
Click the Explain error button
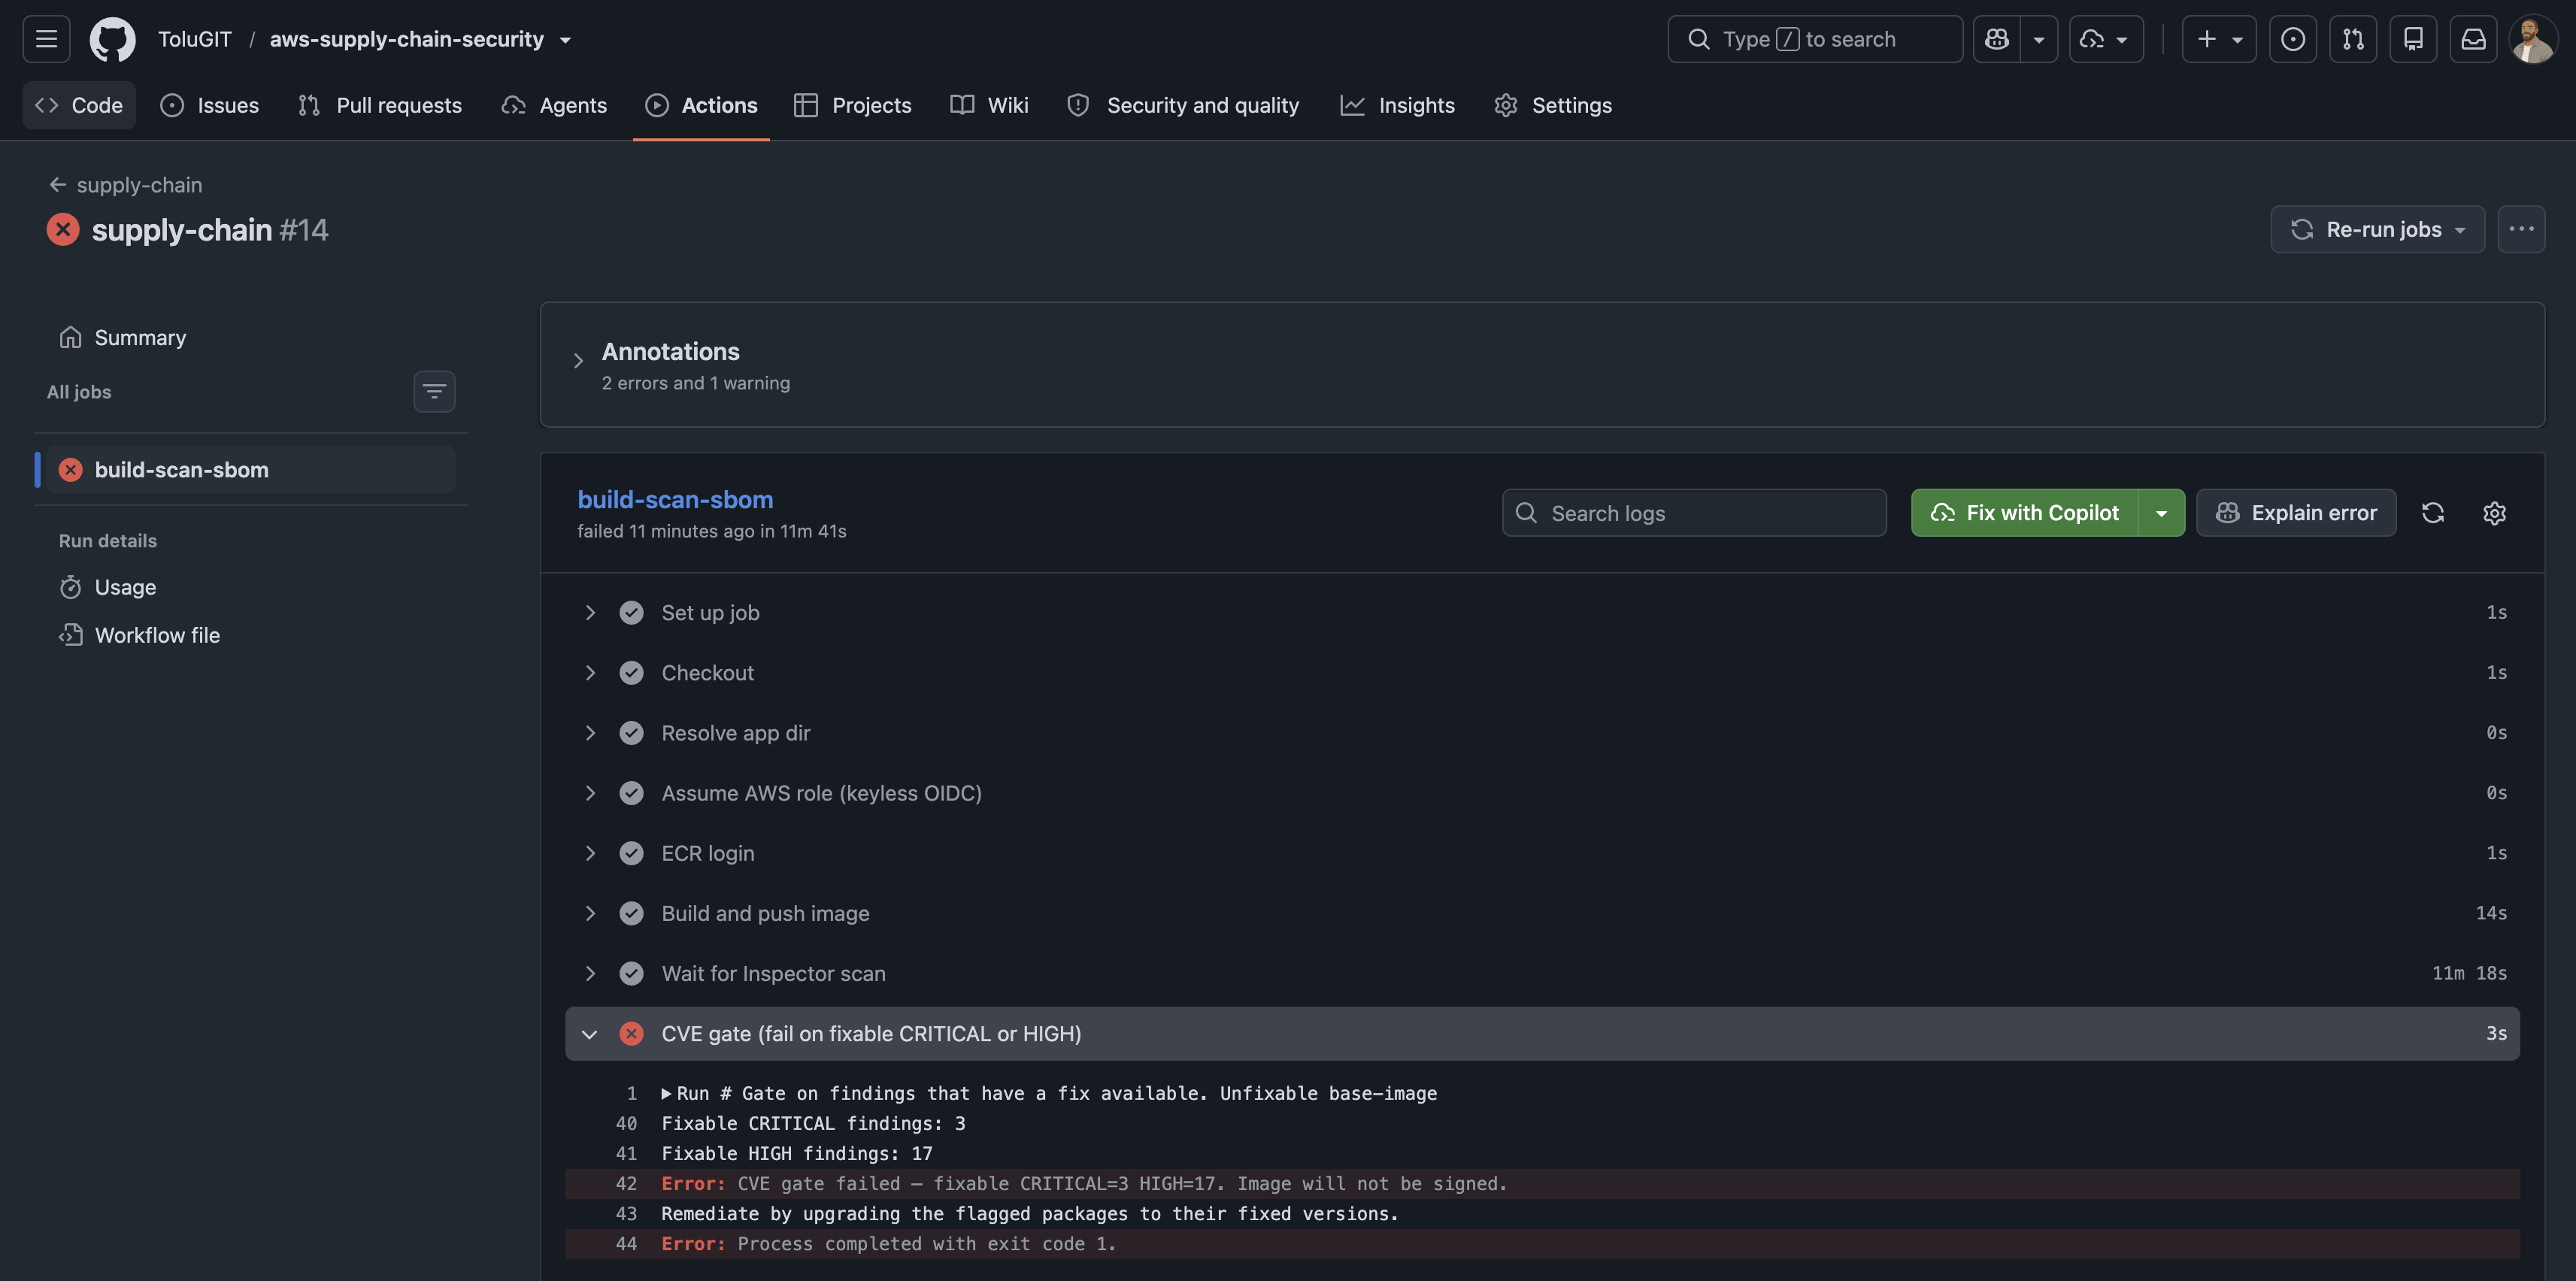click(2296, 513)
